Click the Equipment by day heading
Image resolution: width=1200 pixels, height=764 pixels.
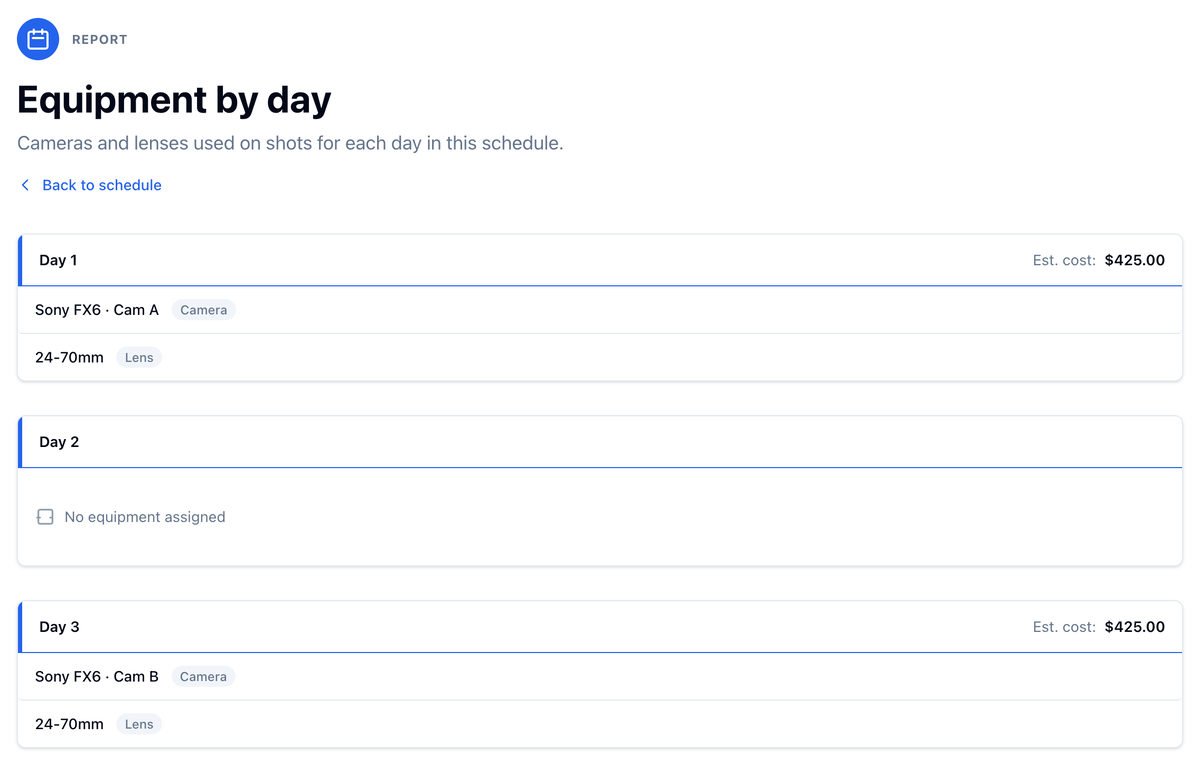click(174, 100)
